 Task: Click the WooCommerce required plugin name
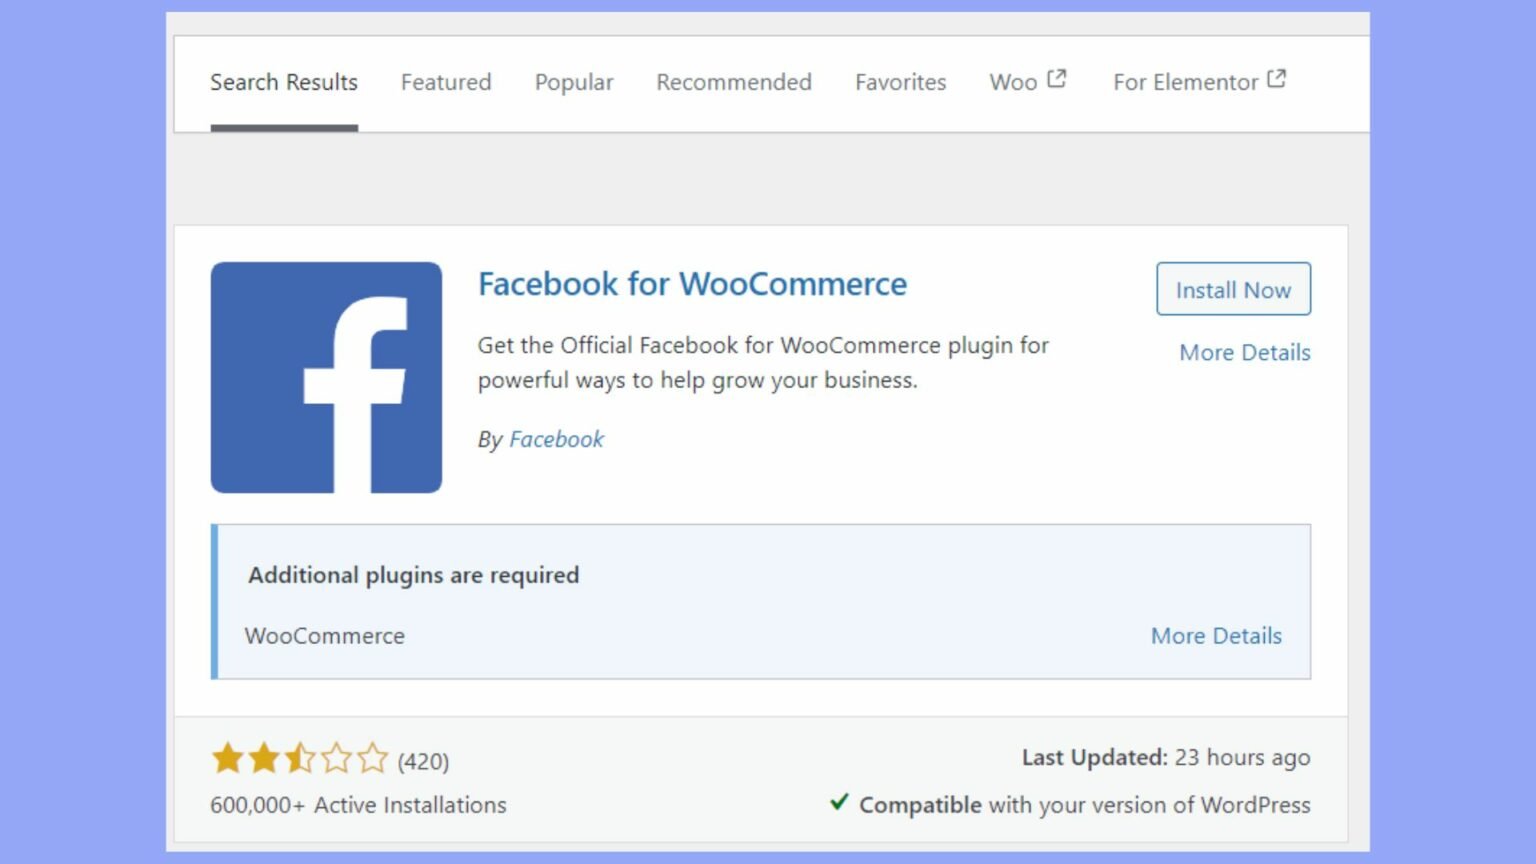click(x=324, y=636)
